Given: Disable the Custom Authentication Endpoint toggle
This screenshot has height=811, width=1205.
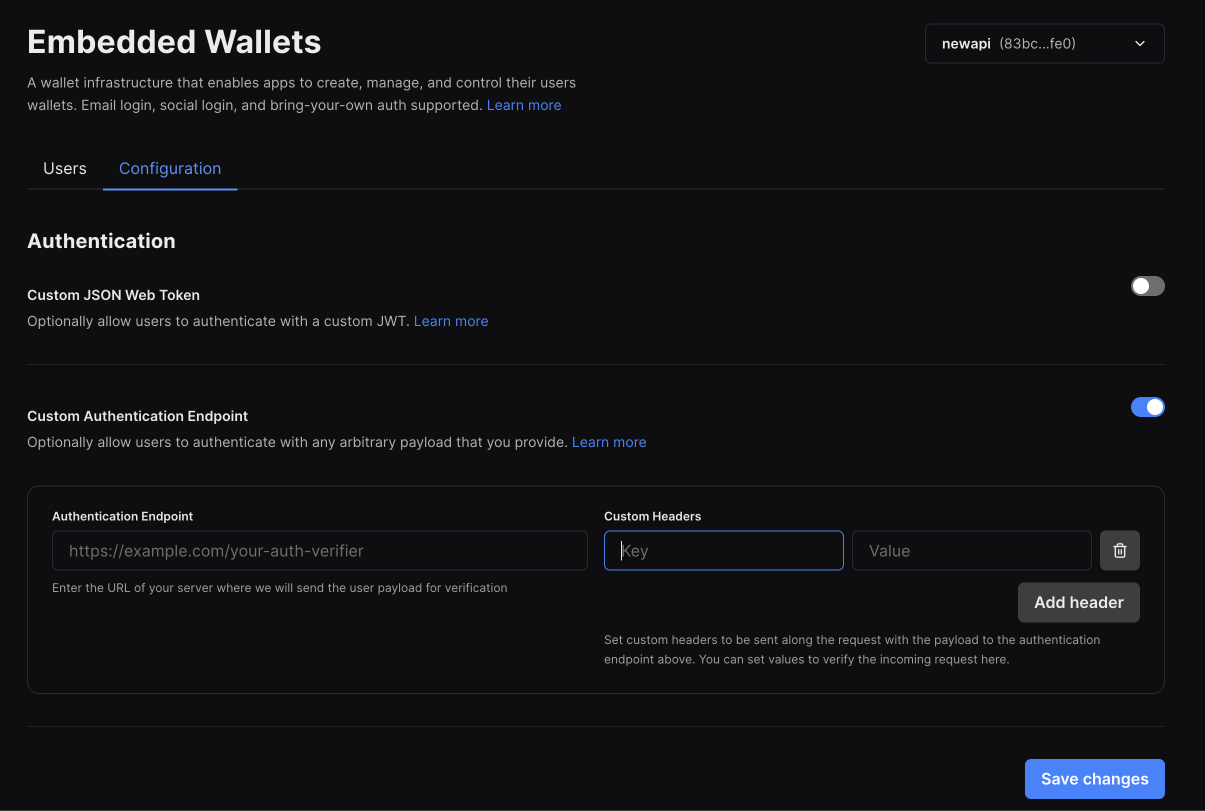Looking at the screenshot, I should tap(1147, 407).
